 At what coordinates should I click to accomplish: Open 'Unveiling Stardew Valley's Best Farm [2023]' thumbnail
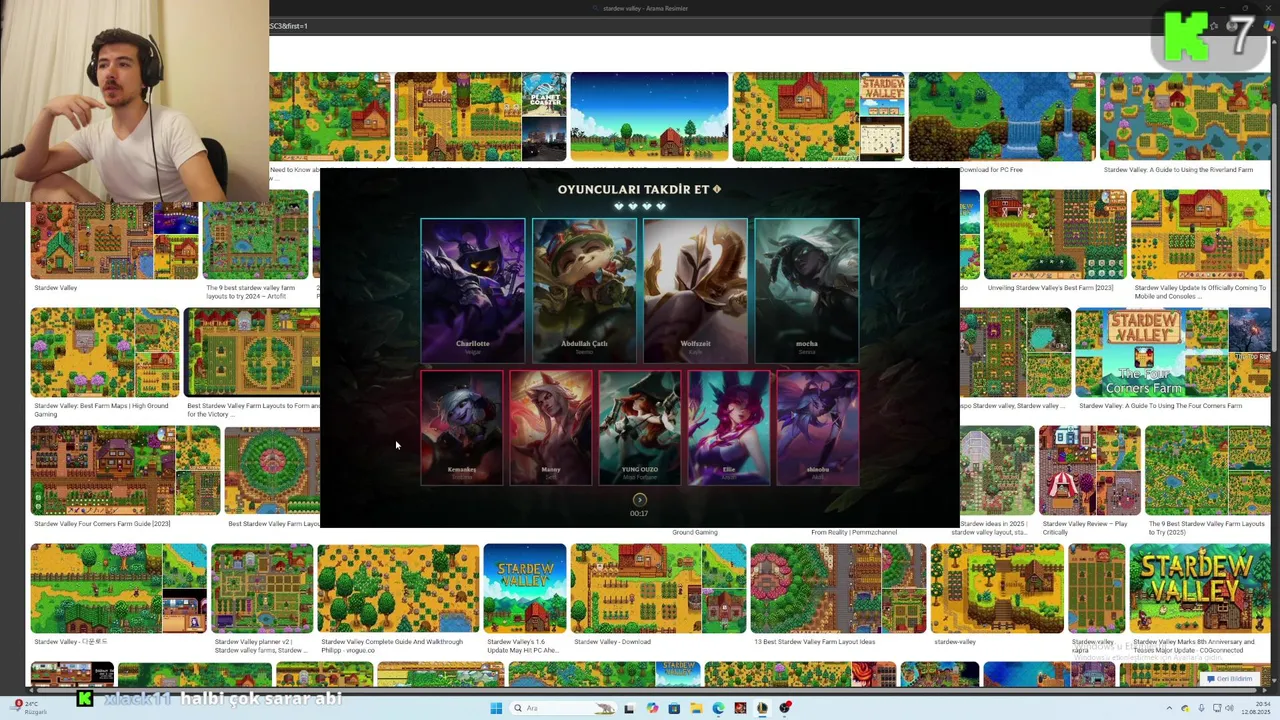(x=1055, y=235)
